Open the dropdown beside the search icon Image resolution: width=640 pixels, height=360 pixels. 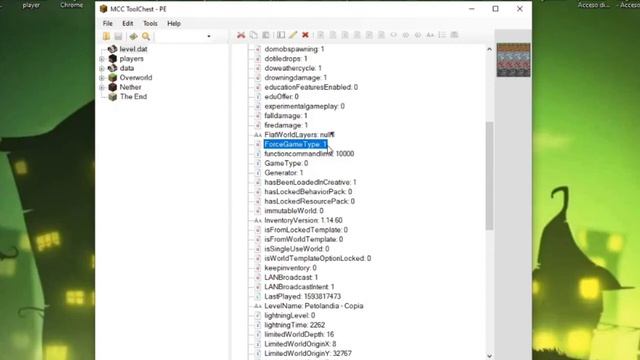click(209, 36)
